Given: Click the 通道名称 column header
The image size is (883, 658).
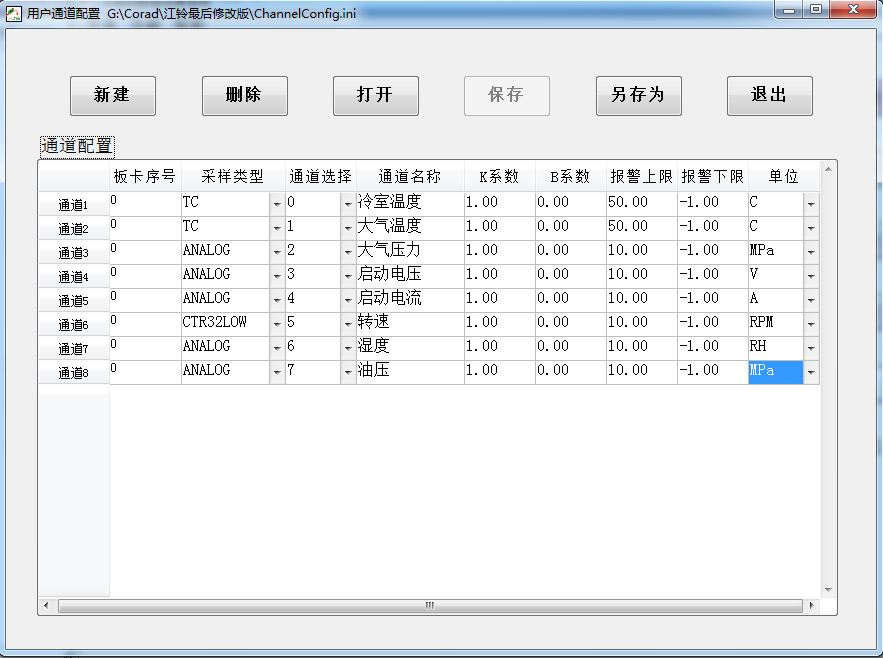Looking at the screenshot, I should pyautogui.click(x=410, y=177).
